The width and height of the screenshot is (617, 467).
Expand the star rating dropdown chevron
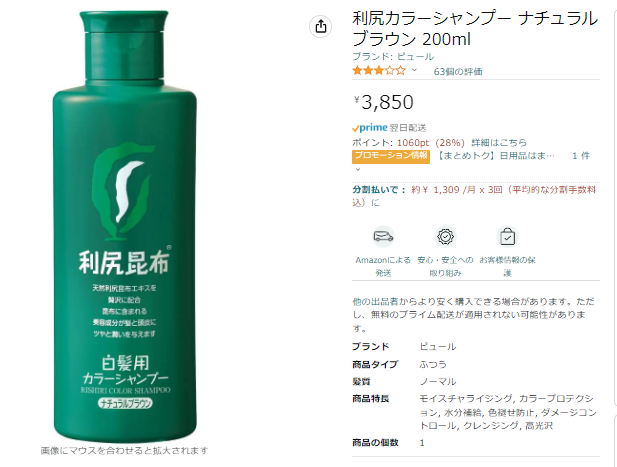pyautogui.click(x=414, y=70)
